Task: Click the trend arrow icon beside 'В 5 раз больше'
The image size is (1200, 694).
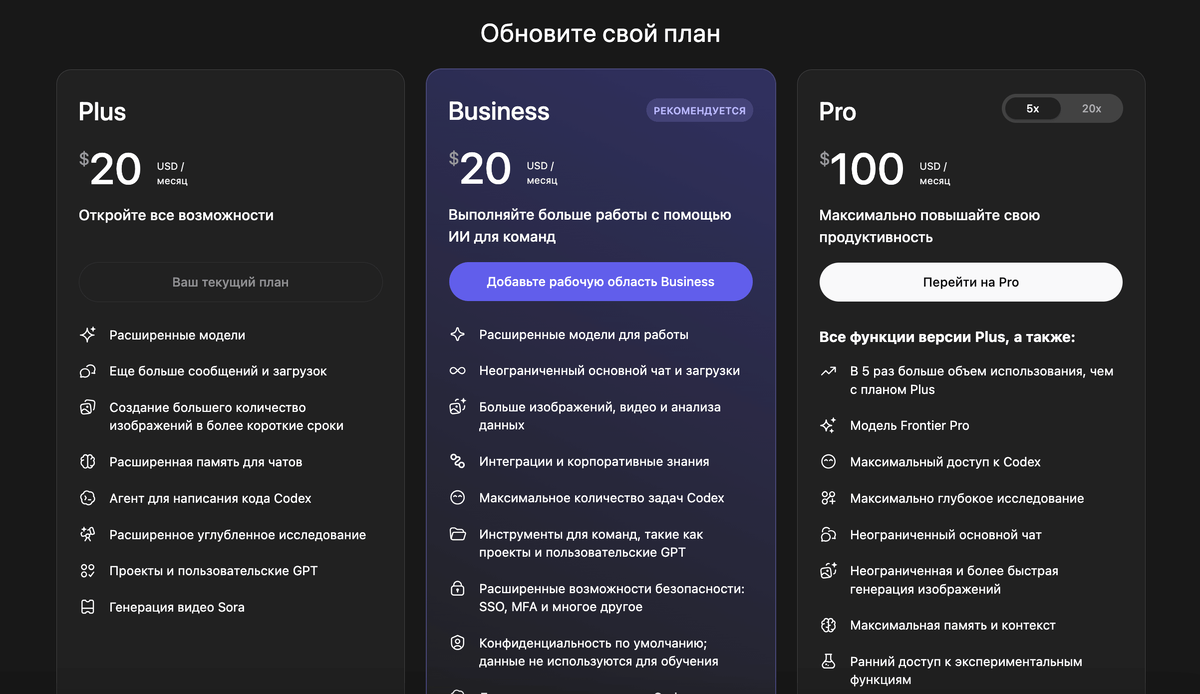Action: 828,371
